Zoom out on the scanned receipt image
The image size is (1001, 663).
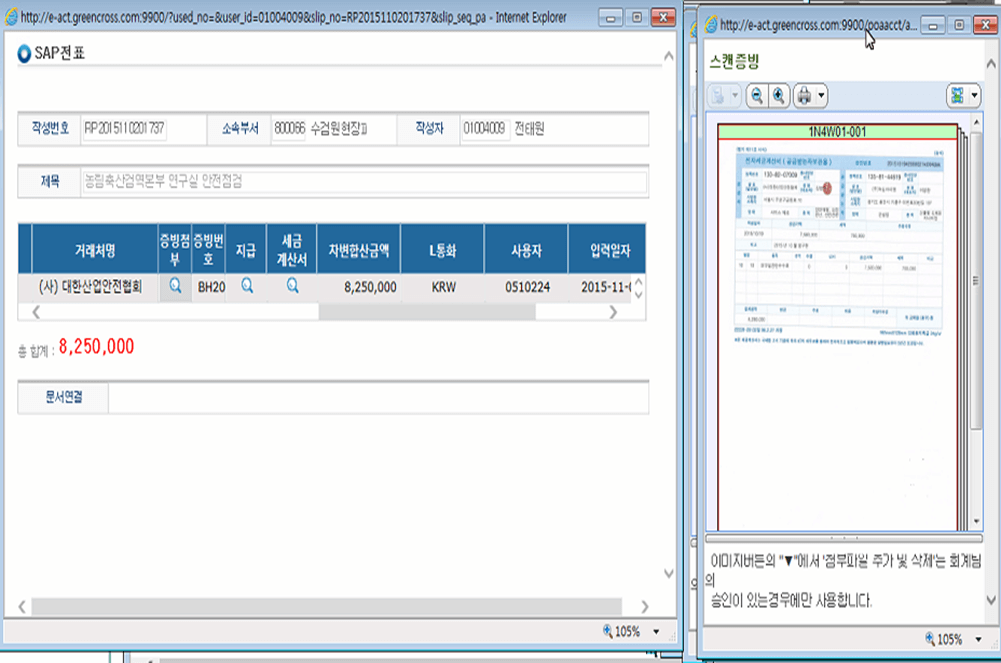(757, 95)
